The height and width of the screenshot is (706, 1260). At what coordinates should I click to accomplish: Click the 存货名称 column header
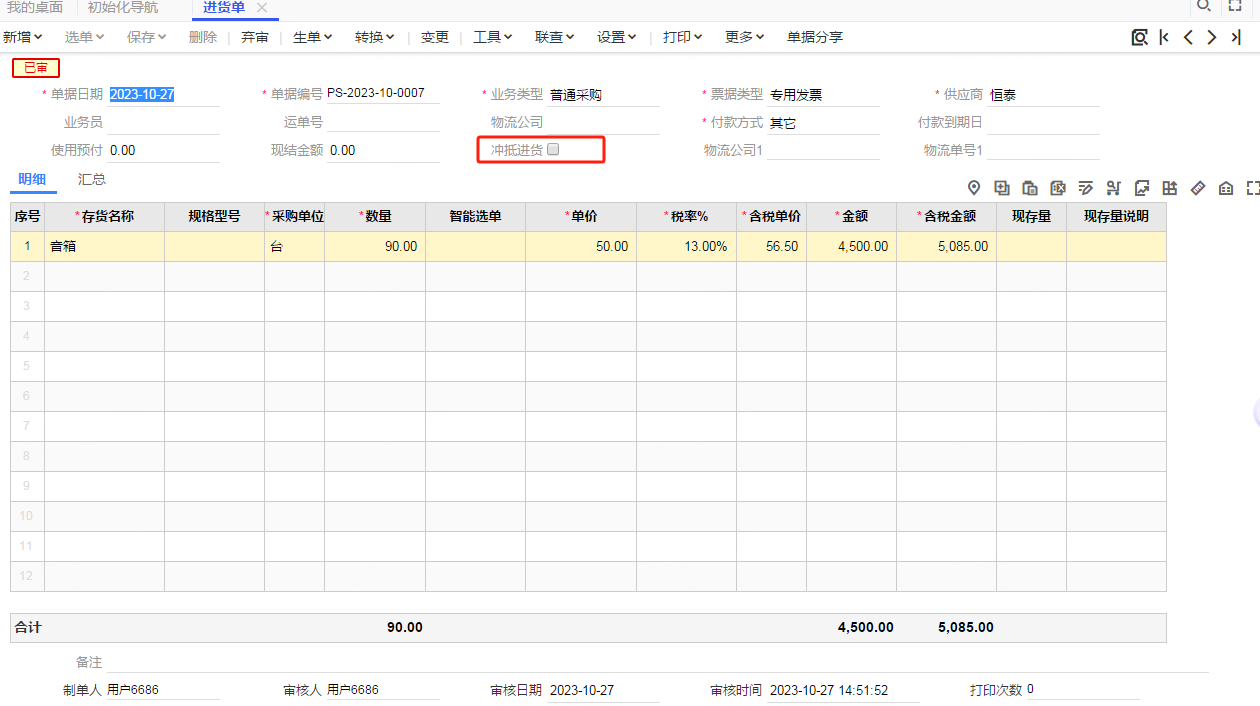[105, 217]
